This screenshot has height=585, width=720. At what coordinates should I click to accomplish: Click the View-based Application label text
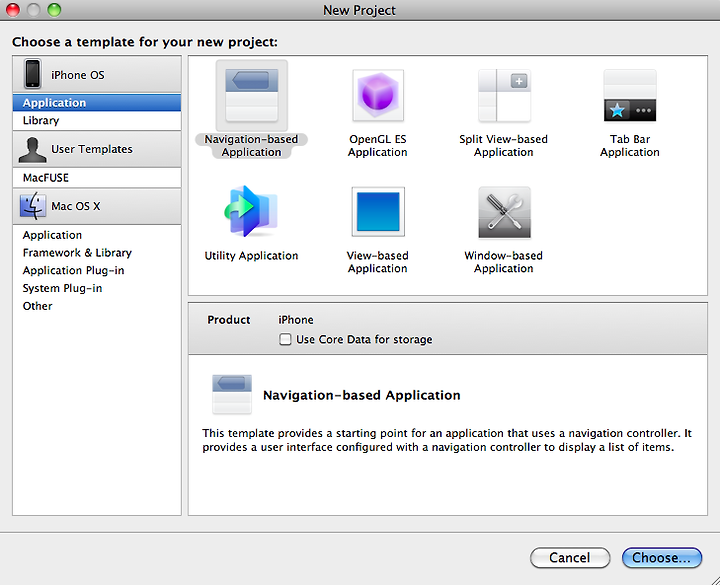[x=377, y=262]
